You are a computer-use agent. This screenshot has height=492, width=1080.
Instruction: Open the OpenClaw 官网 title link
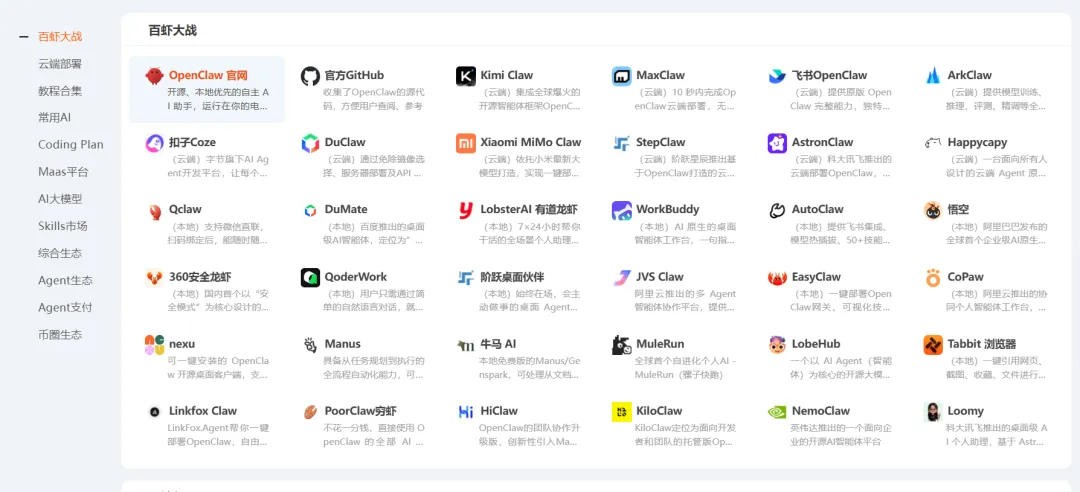point(208,75)
